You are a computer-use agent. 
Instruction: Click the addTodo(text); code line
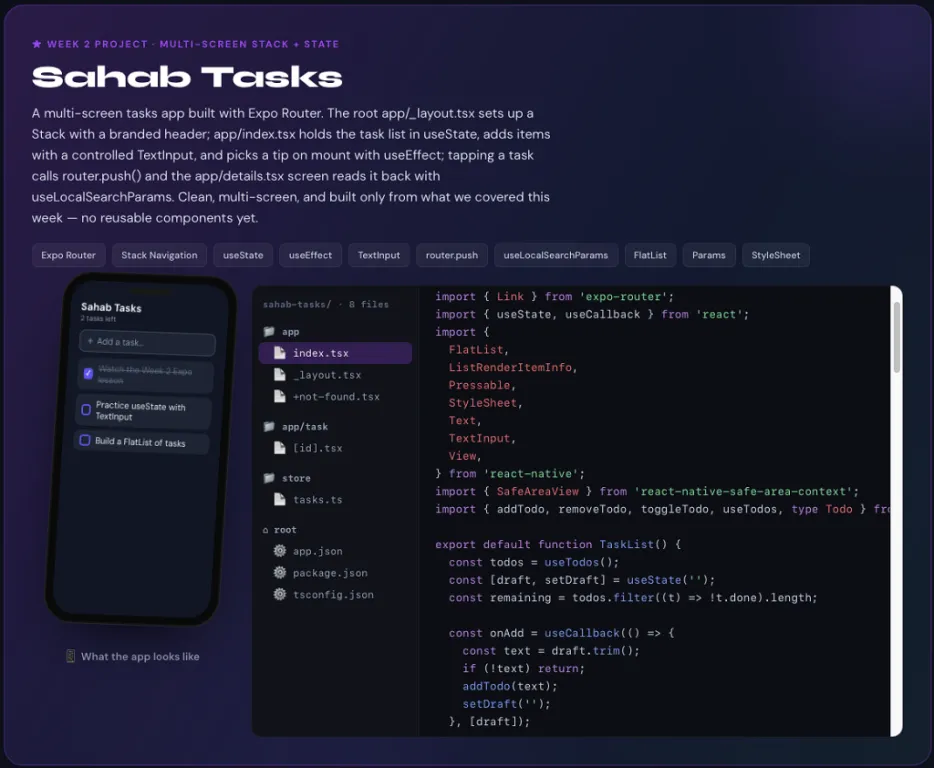[510, 686]
